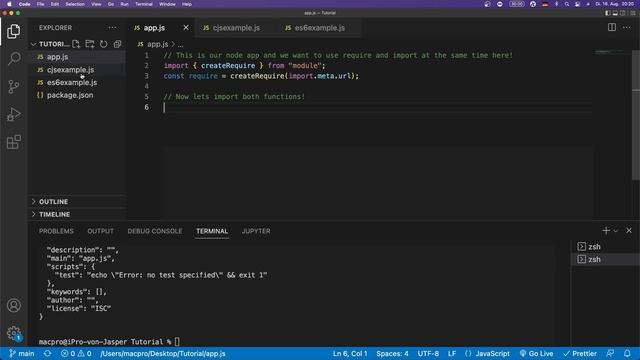Close the terminal panel
640x360 pixels.
pos(629,231)
